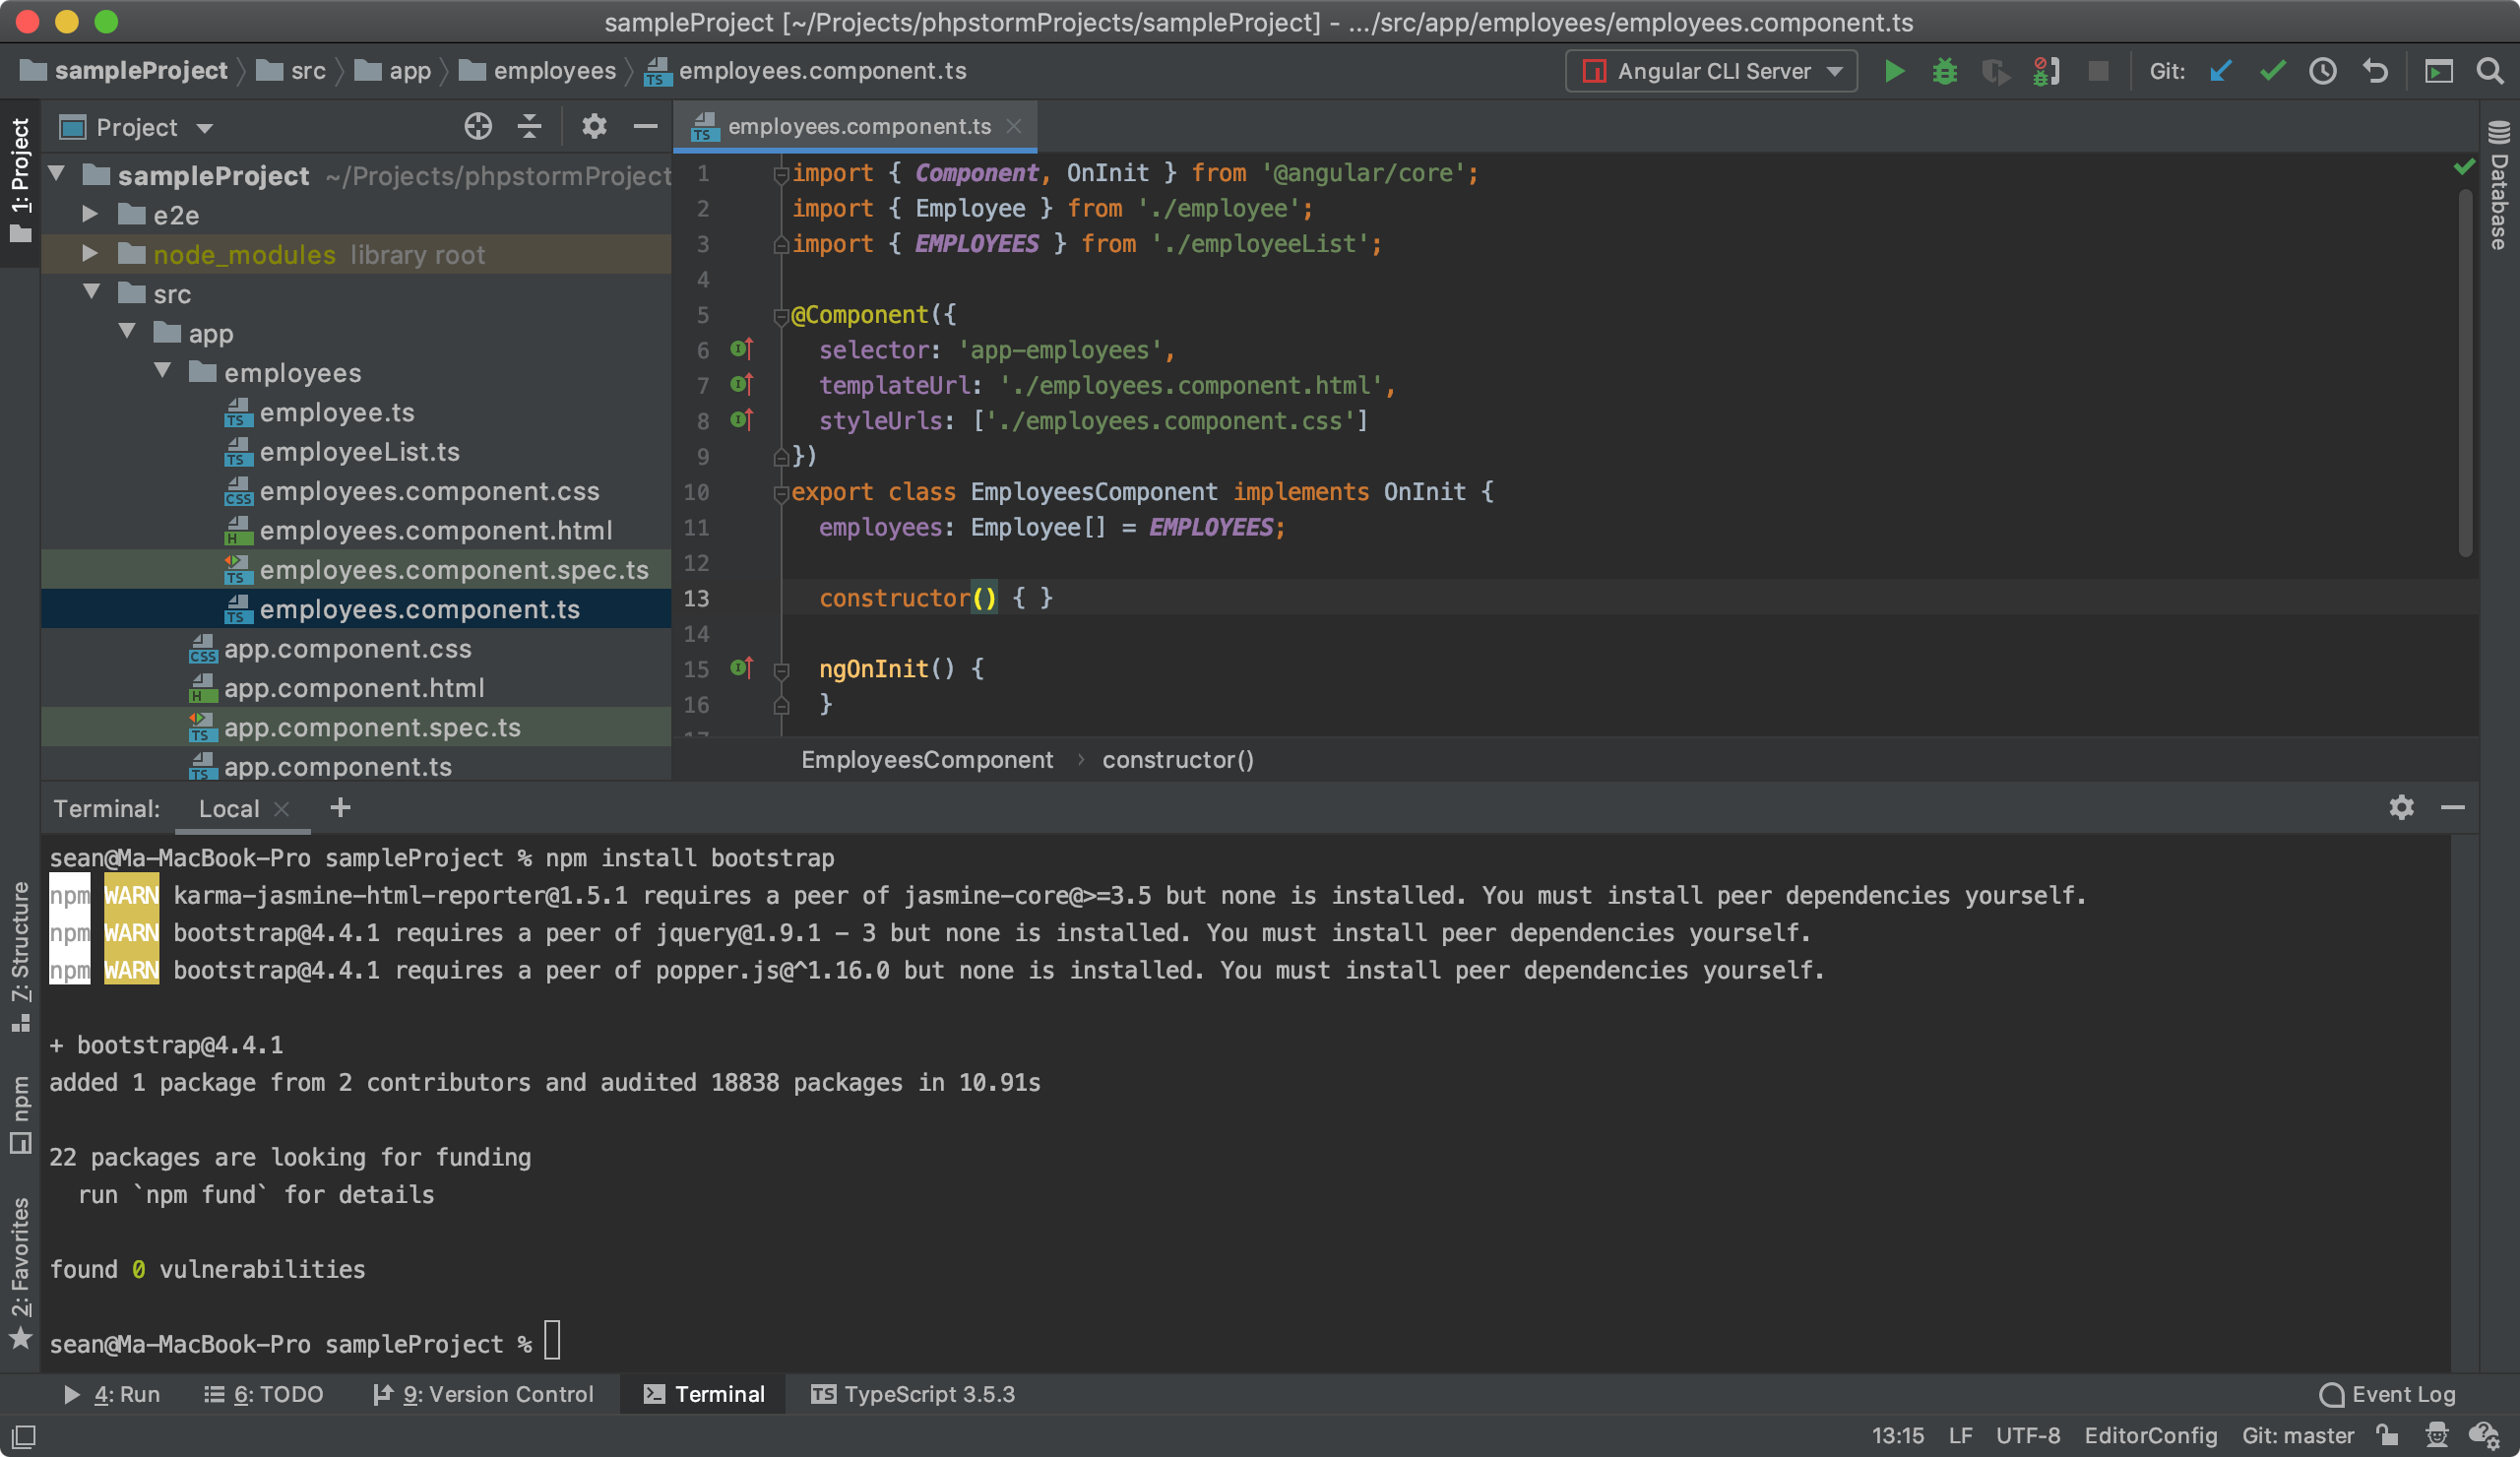Collapse the employees folder
The image size is (2520, 1457).
click(x=163, y=372)
